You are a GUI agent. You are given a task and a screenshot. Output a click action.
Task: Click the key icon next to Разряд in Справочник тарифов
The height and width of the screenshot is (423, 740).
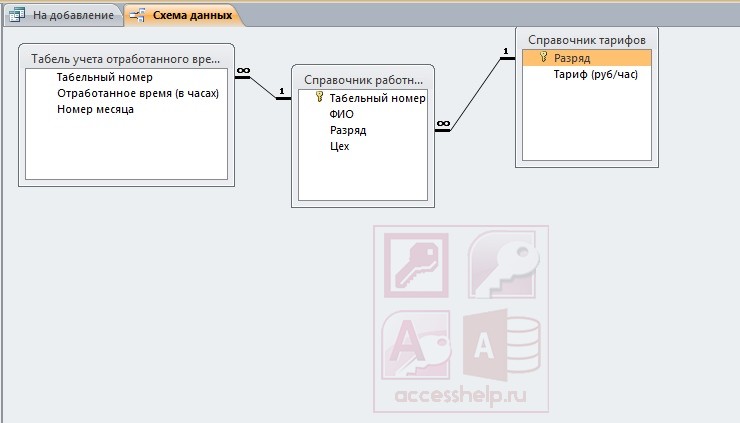tap(544, 57)
